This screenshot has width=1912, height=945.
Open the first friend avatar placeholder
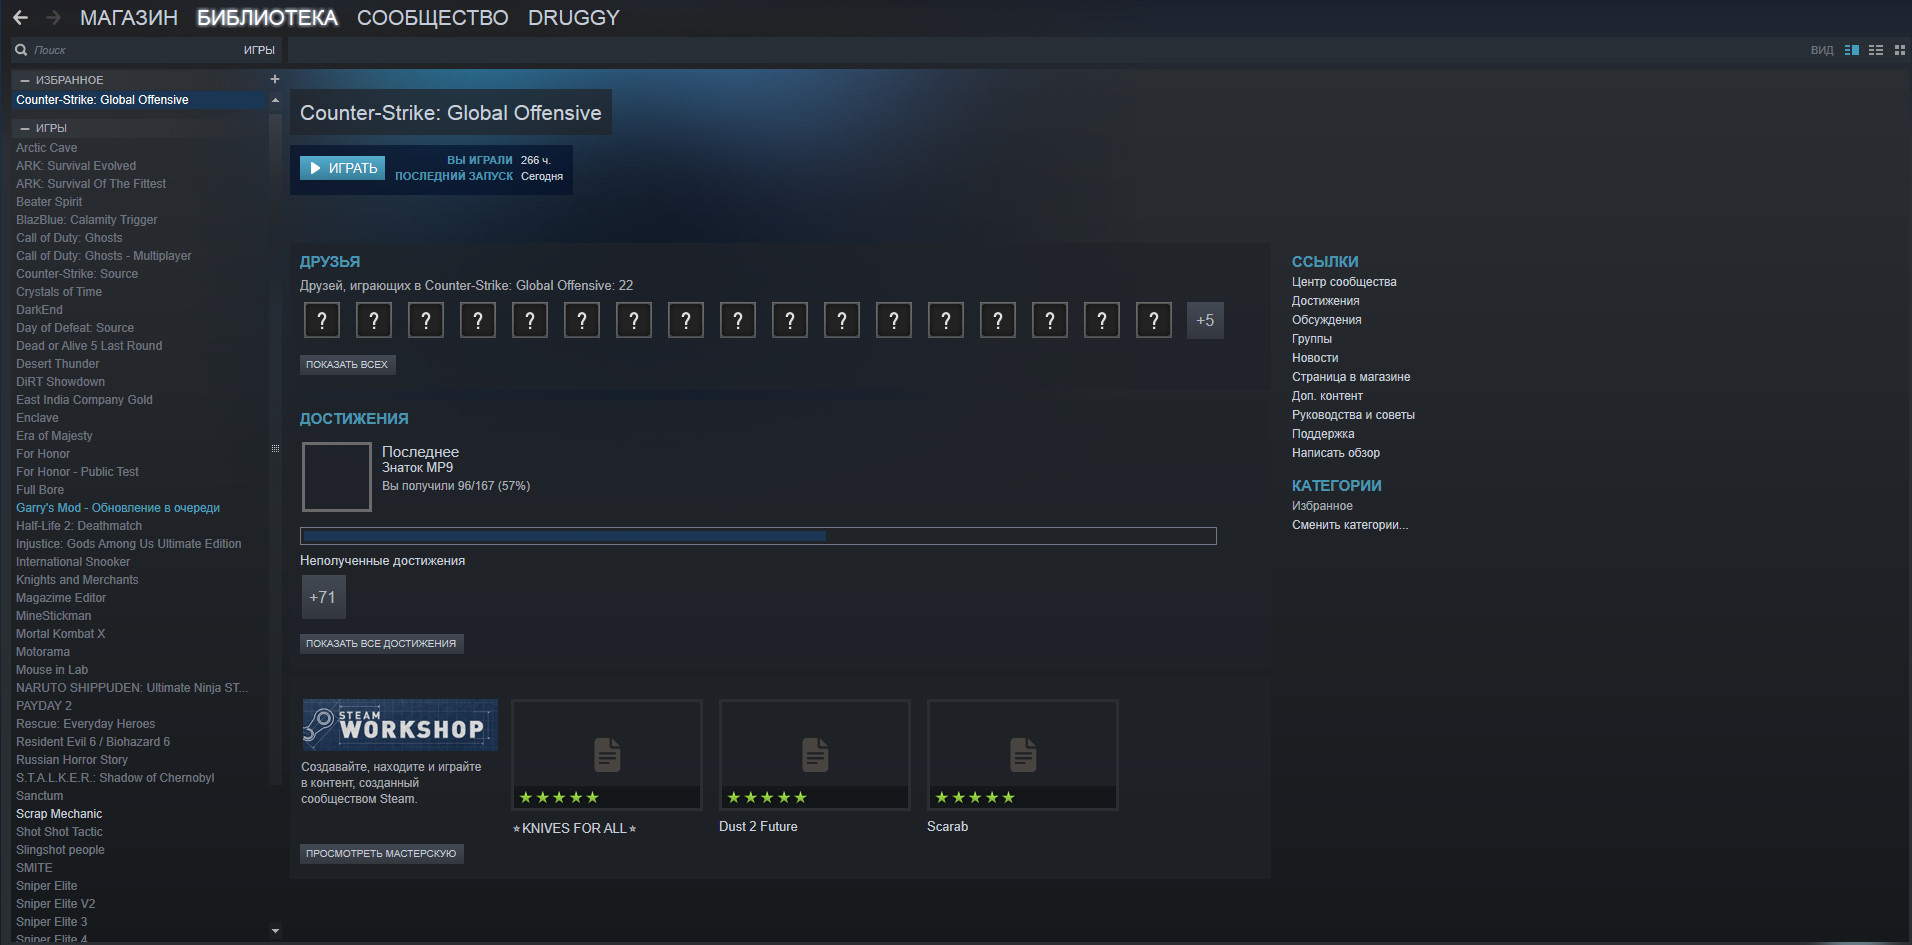(x=322, y=320)
